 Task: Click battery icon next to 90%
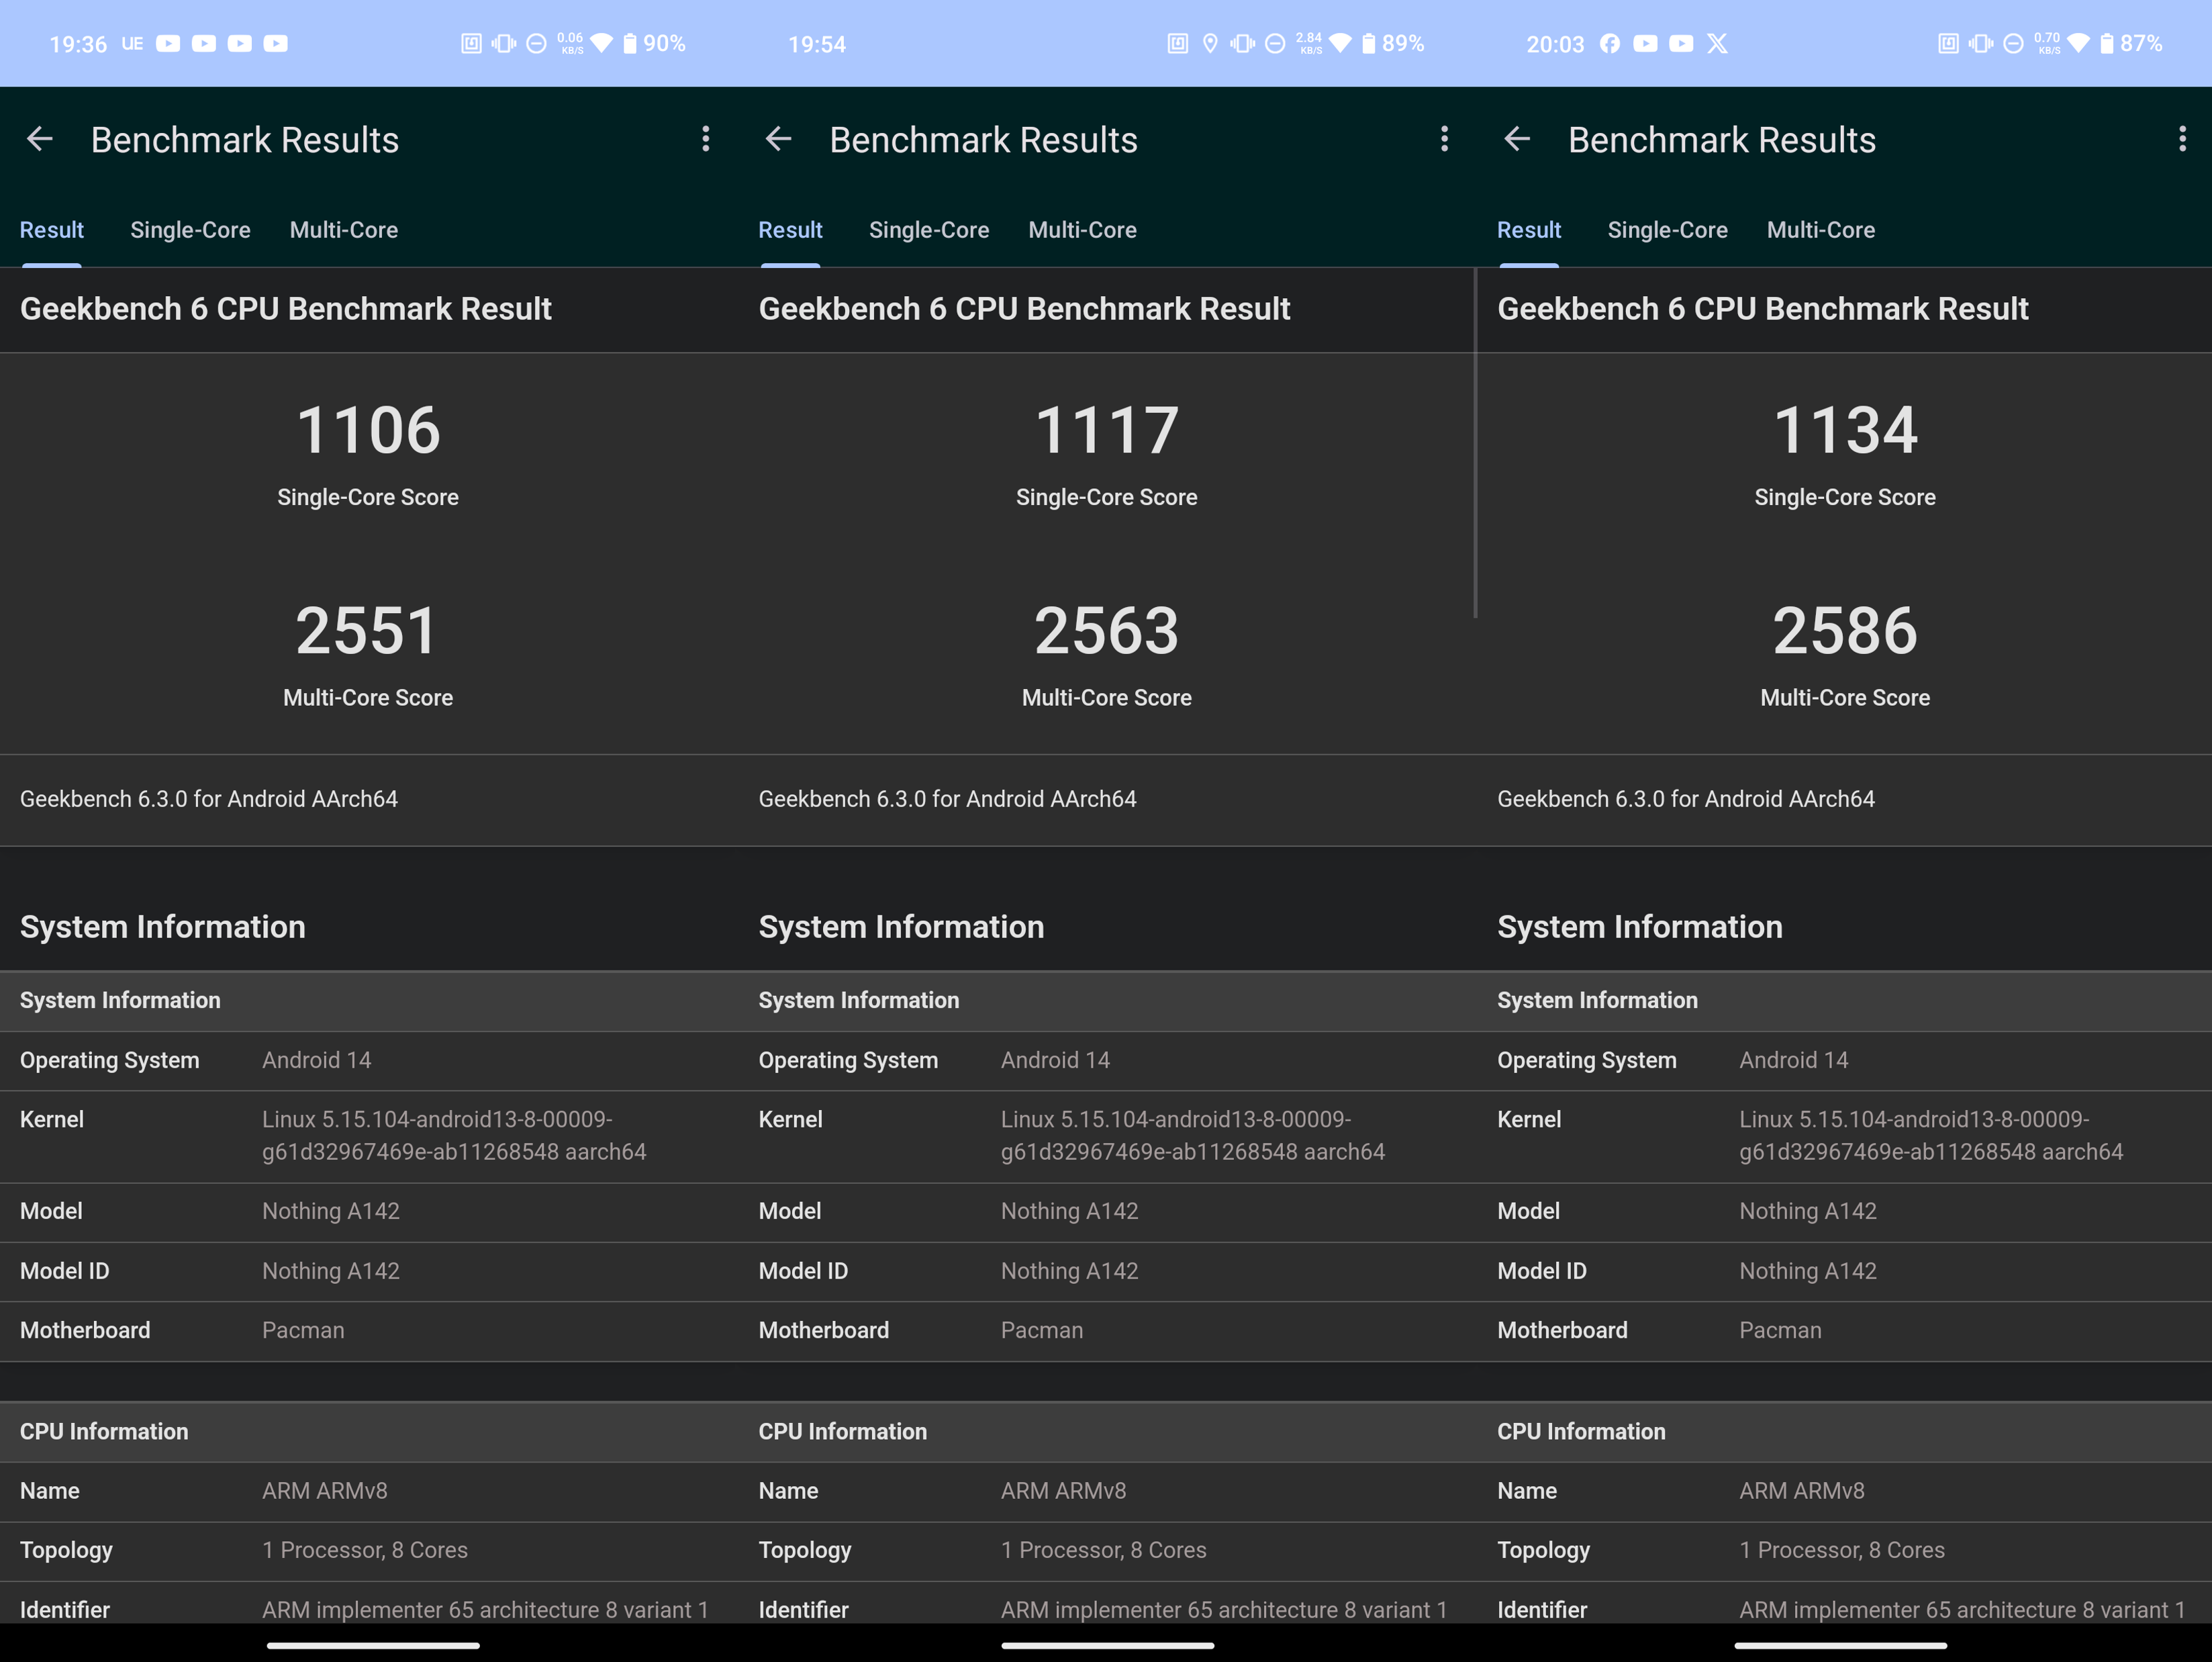coord(630,43)
